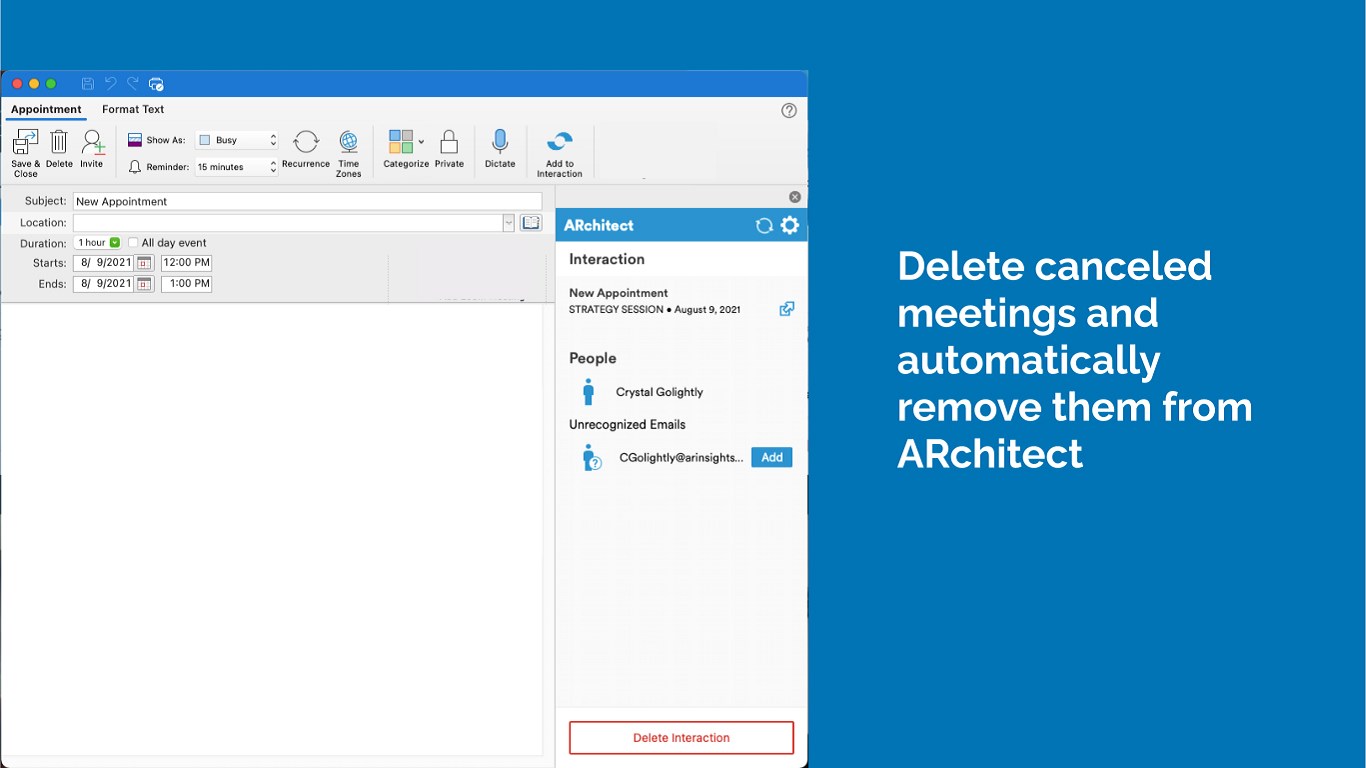1366x768 pixels.
Task: Click the STRATEGY SESSION August 9, 2021 text
Action: pos(655,310)
